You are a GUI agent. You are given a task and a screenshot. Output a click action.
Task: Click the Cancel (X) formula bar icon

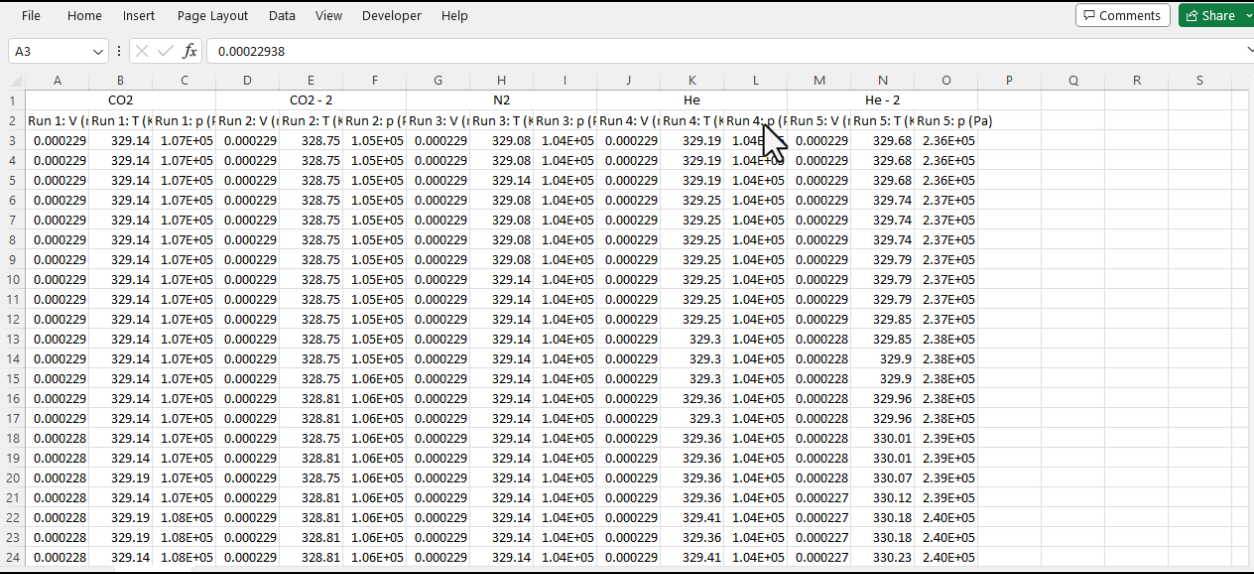pyautogui.click(x=142, y=51)
